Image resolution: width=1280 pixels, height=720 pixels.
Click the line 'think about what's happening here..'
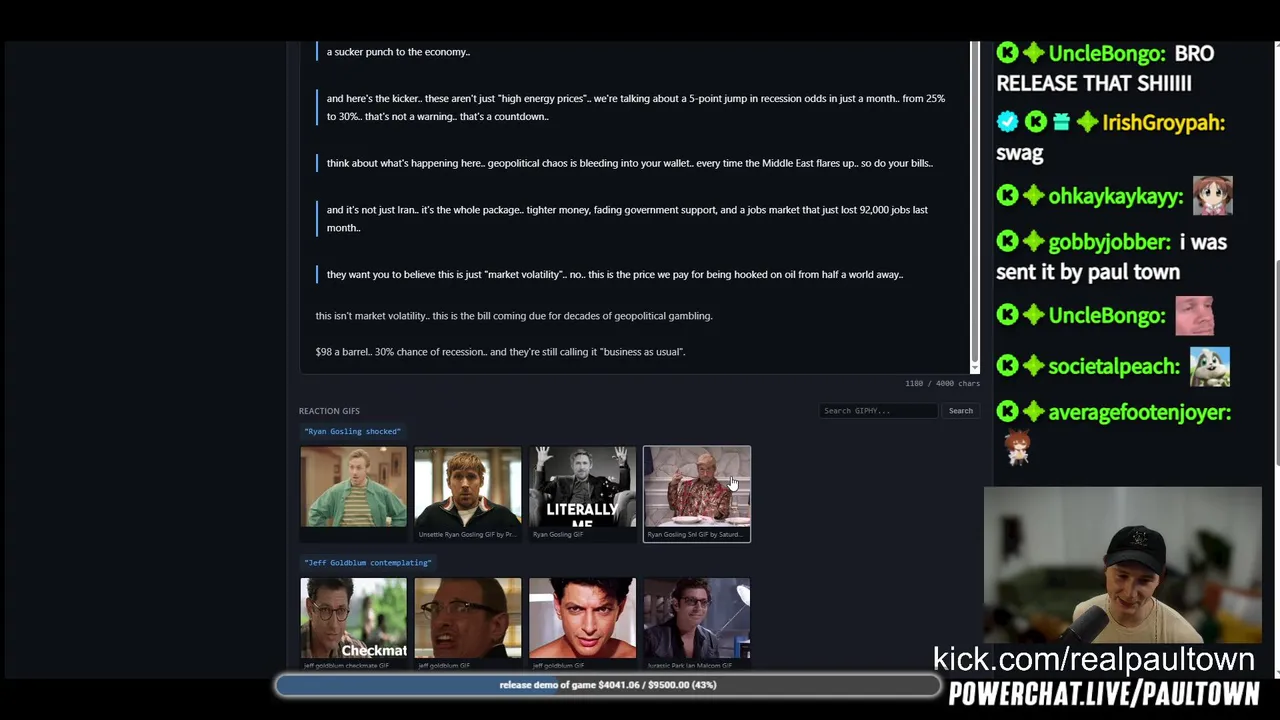[630, 163]
